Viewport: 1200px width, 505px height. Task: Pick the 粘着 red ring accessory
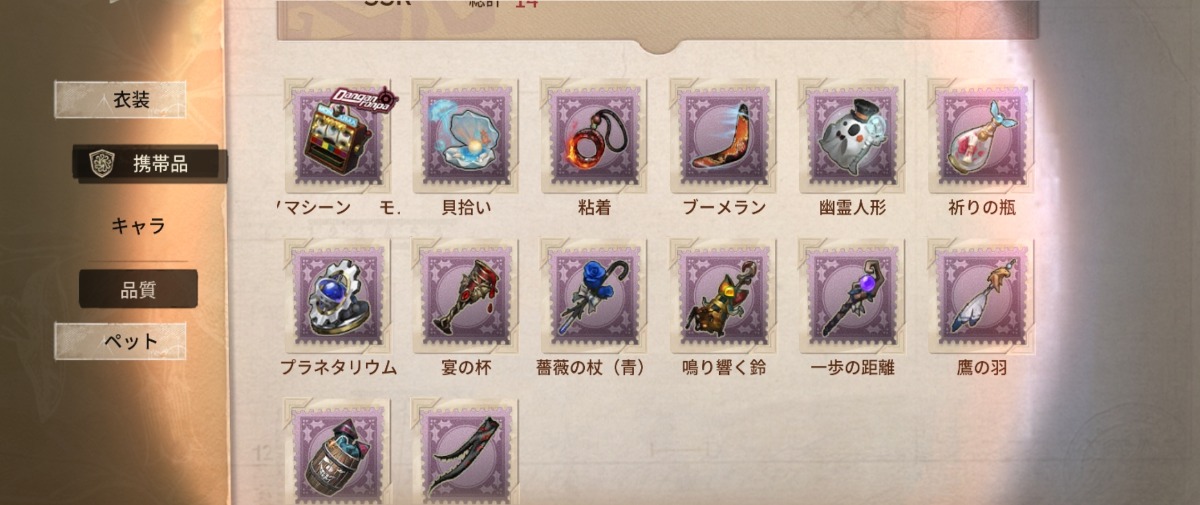(x=594, y=137)
